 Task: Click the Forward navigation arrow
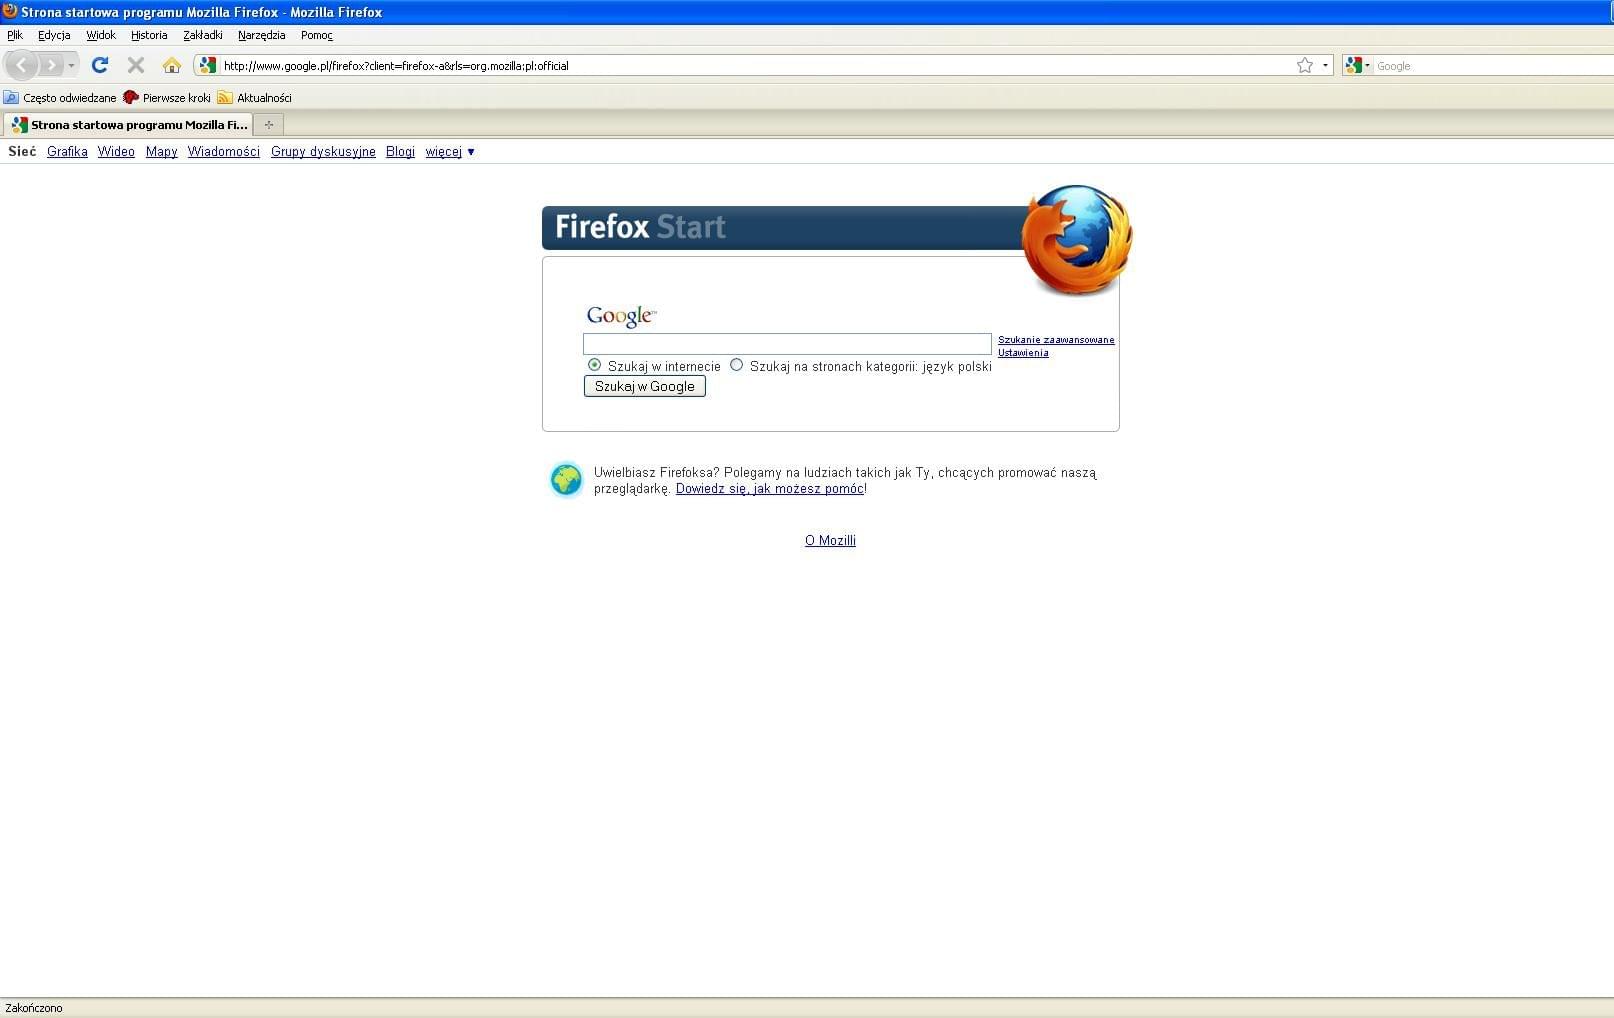point(51,65)
